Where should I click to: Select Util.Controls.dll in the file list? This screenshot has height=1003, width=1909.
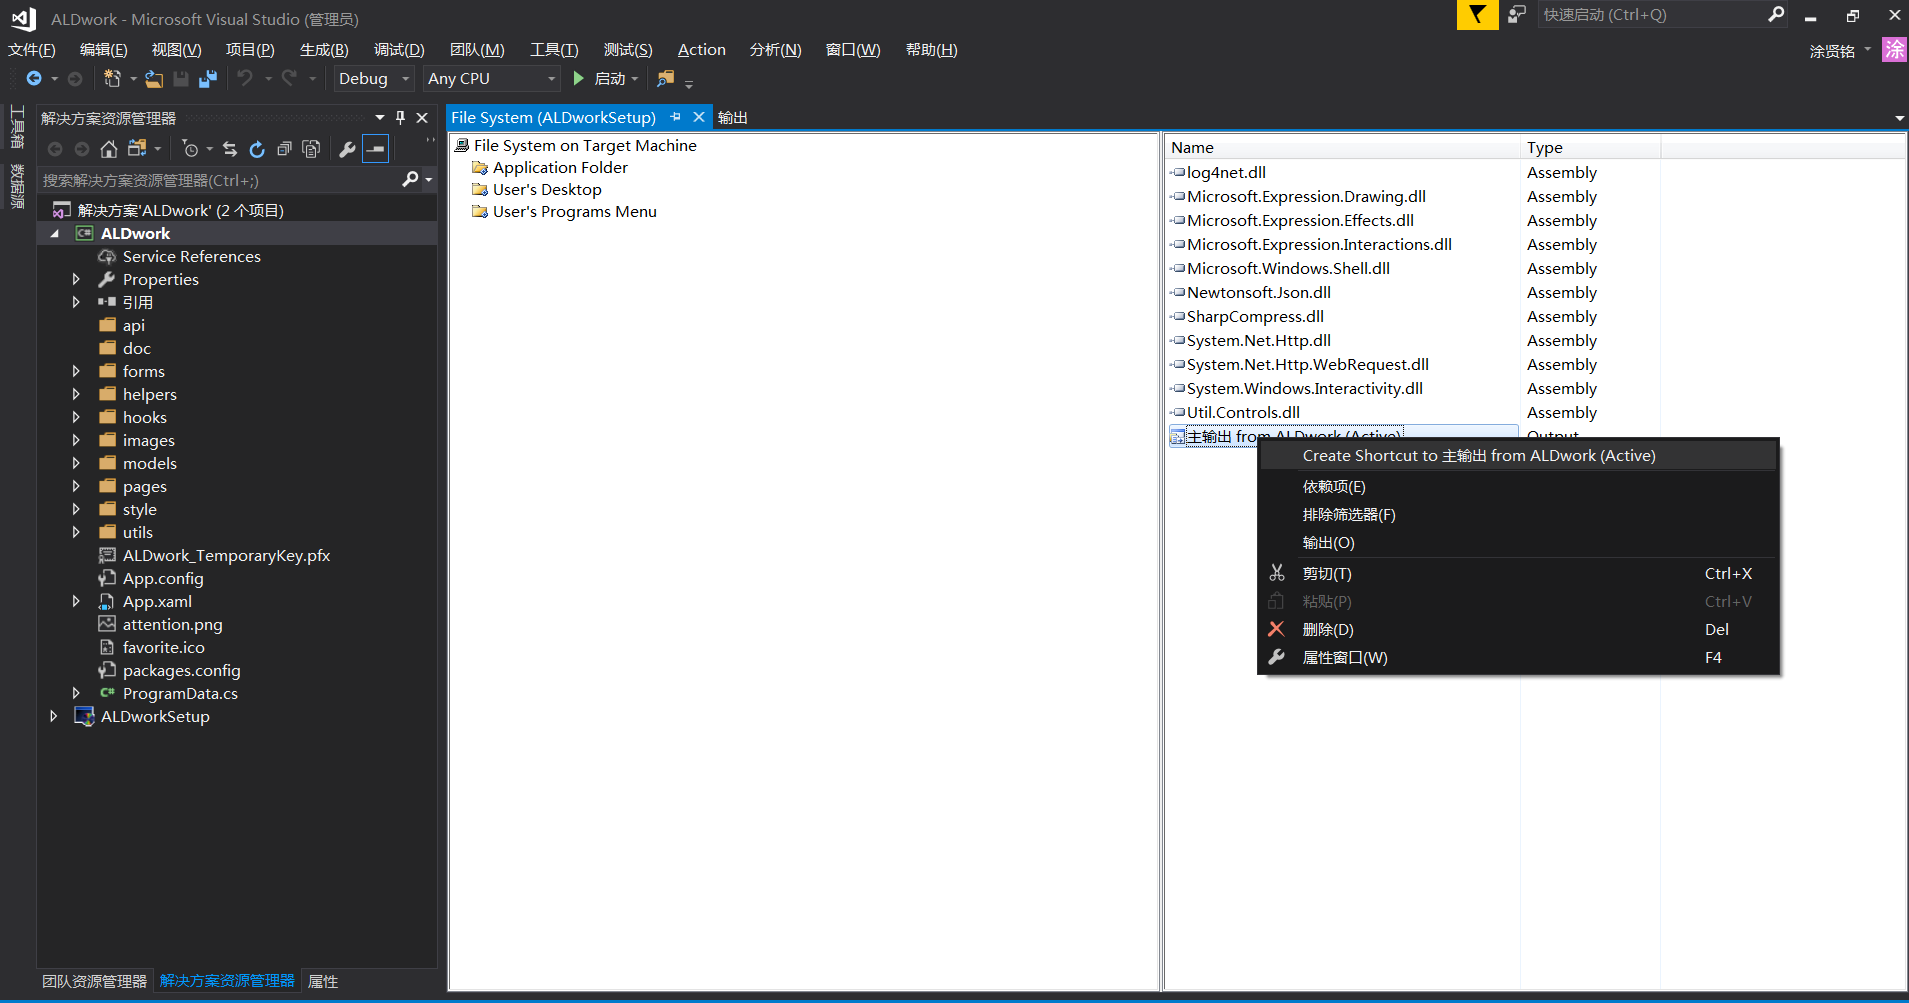click(1243, 412)
